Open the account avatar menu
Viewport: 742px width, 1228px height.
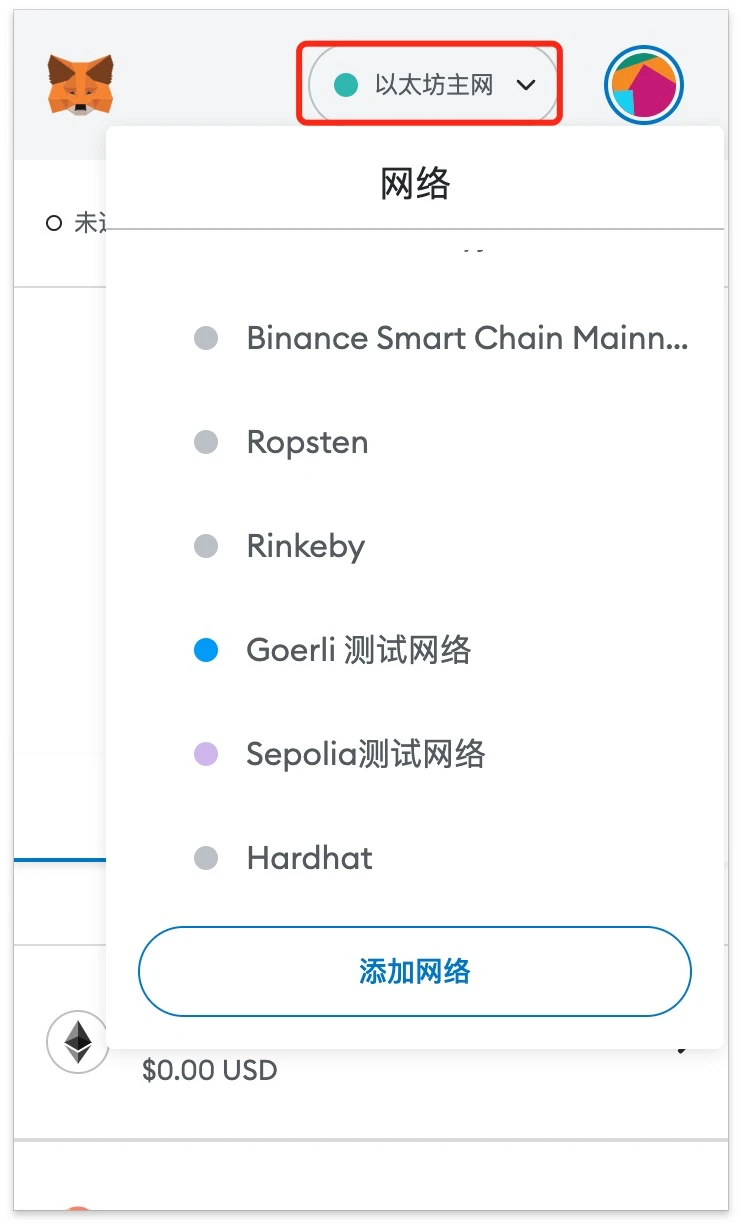[x=643, y=85]
